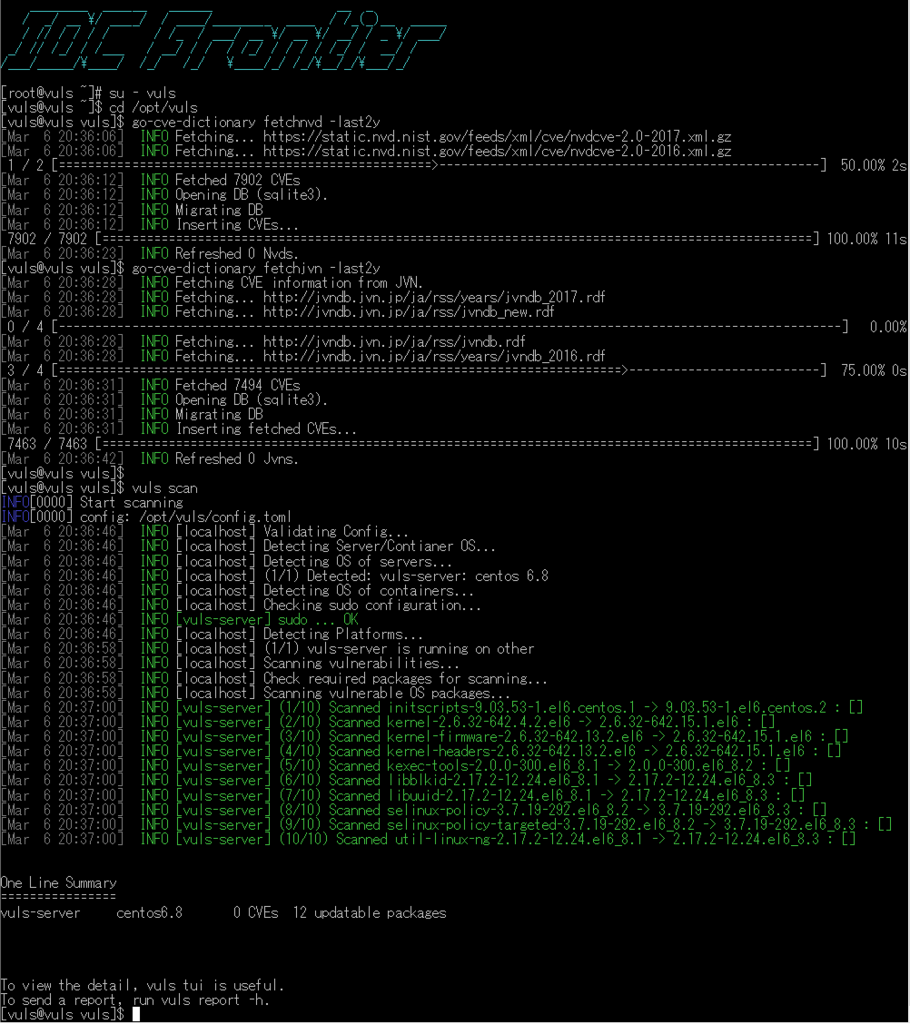
Task: Click the cursor at final shell prompt
Action: [136, 1014]
